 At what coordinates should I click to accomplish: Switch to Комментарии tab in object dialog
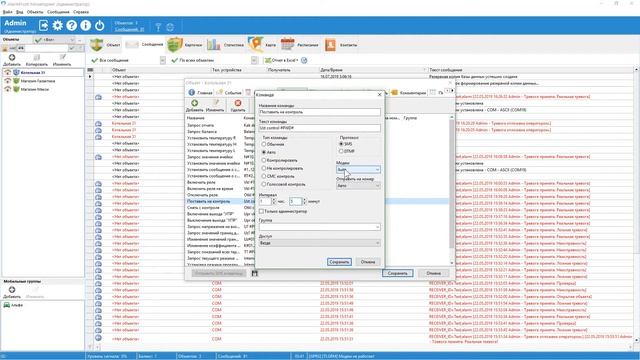click(409, 93)
